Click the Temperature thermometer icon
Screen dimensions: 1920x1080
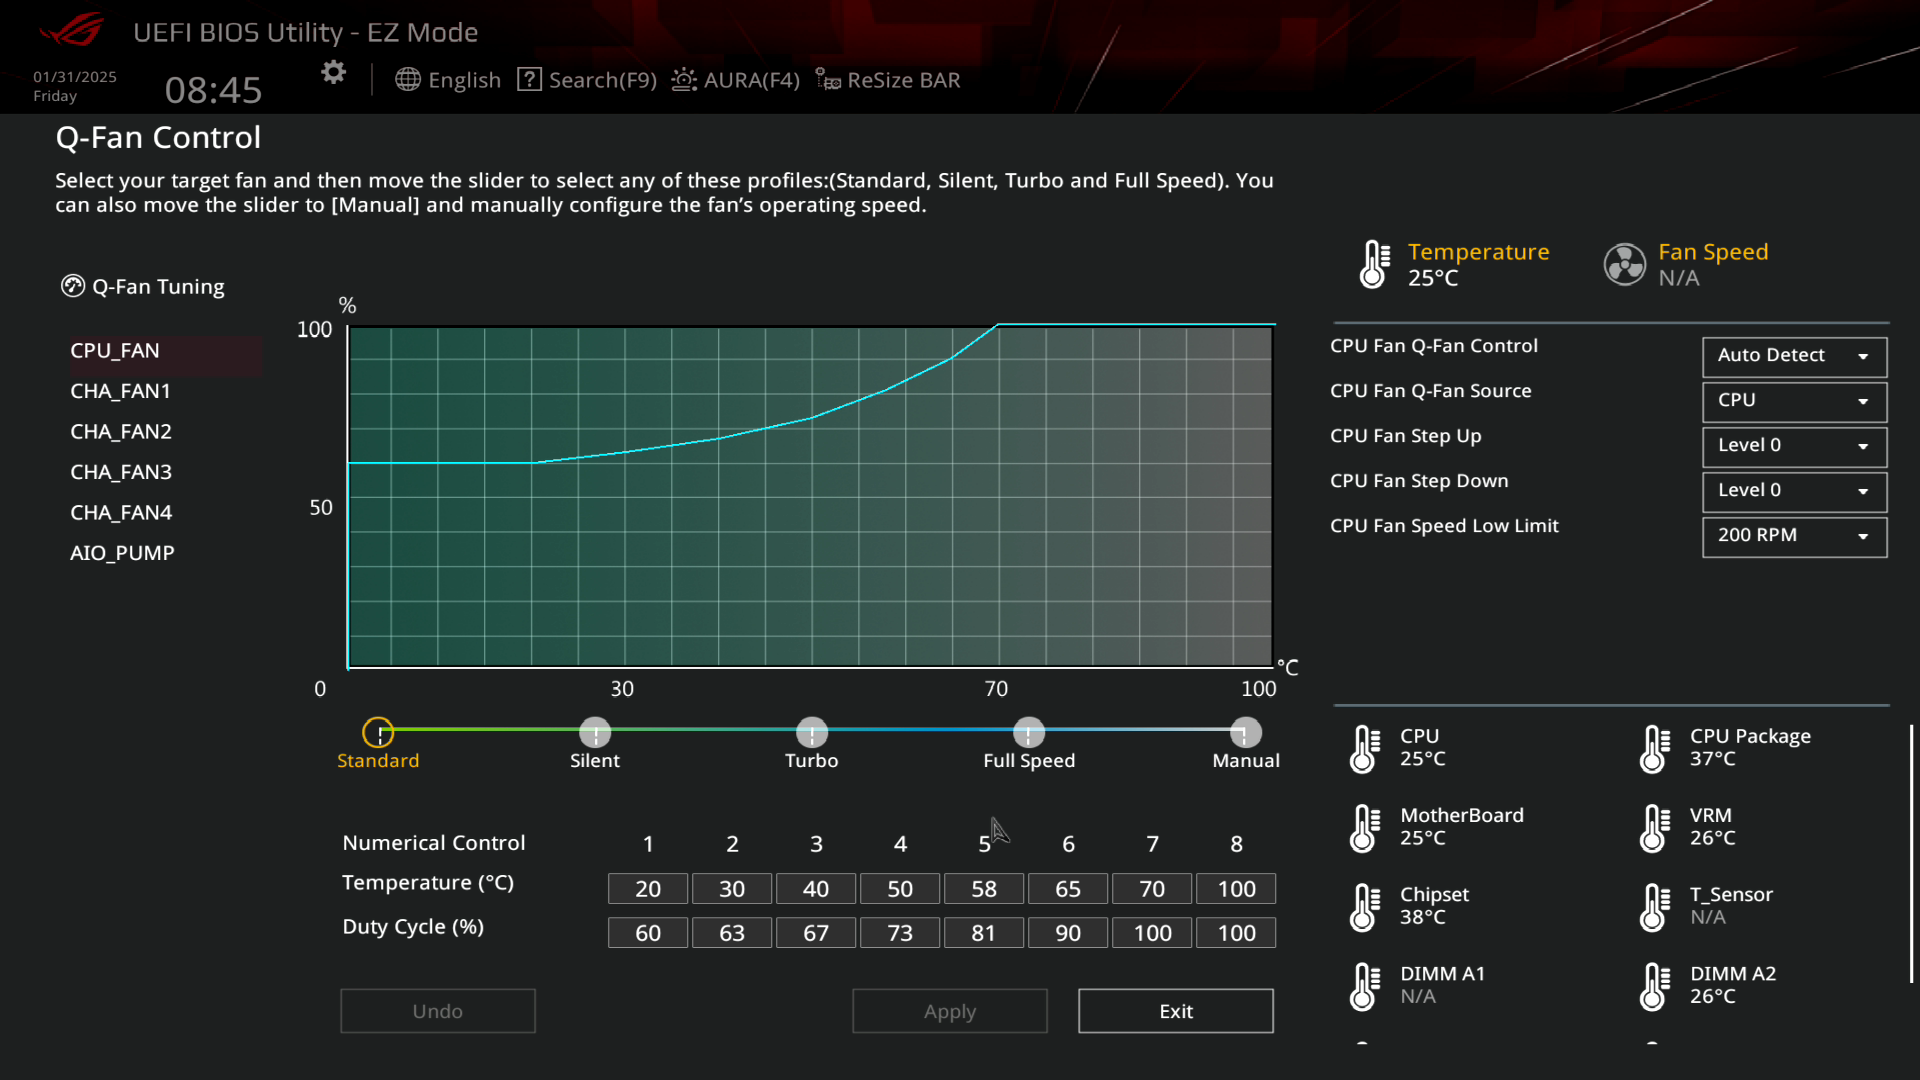[1371, 262]
